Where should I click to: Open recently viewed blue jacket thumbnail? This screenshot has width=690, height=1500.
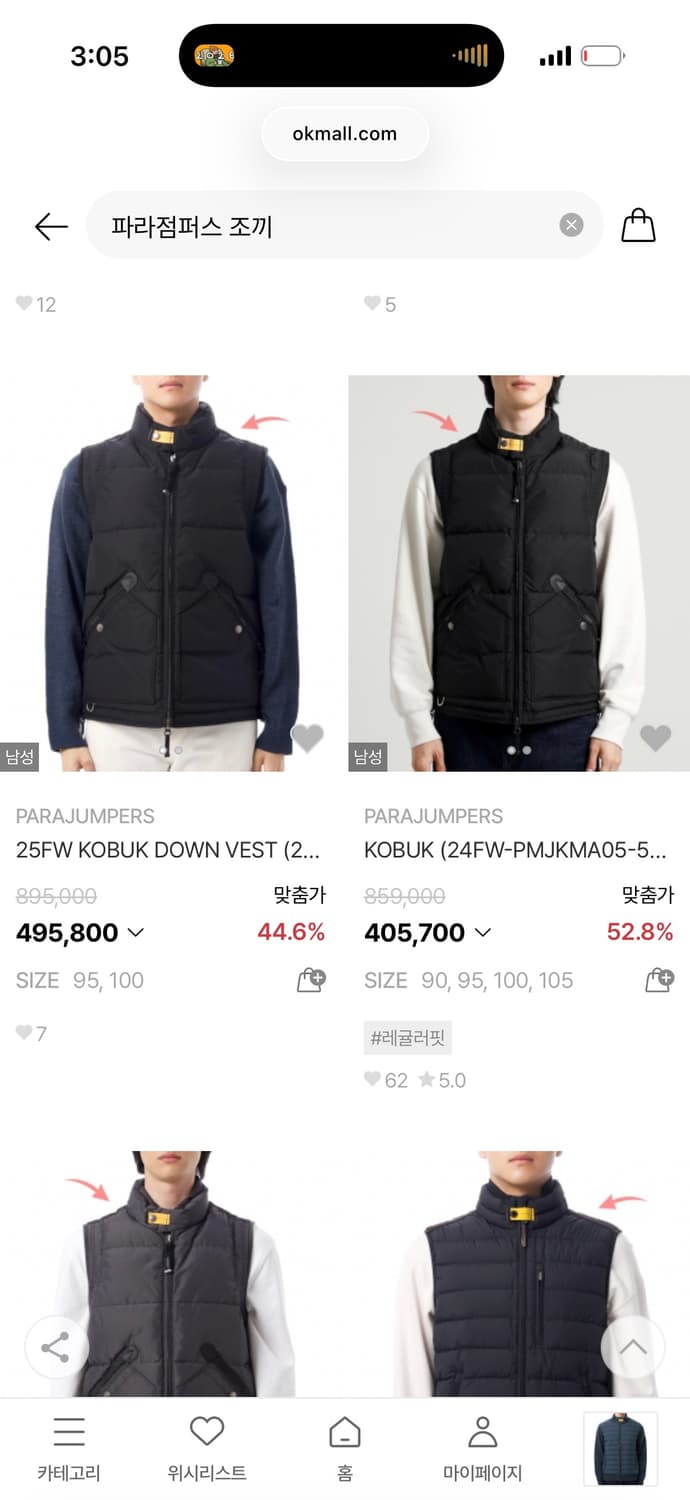pyautogui.click(x=620, y=1449)
